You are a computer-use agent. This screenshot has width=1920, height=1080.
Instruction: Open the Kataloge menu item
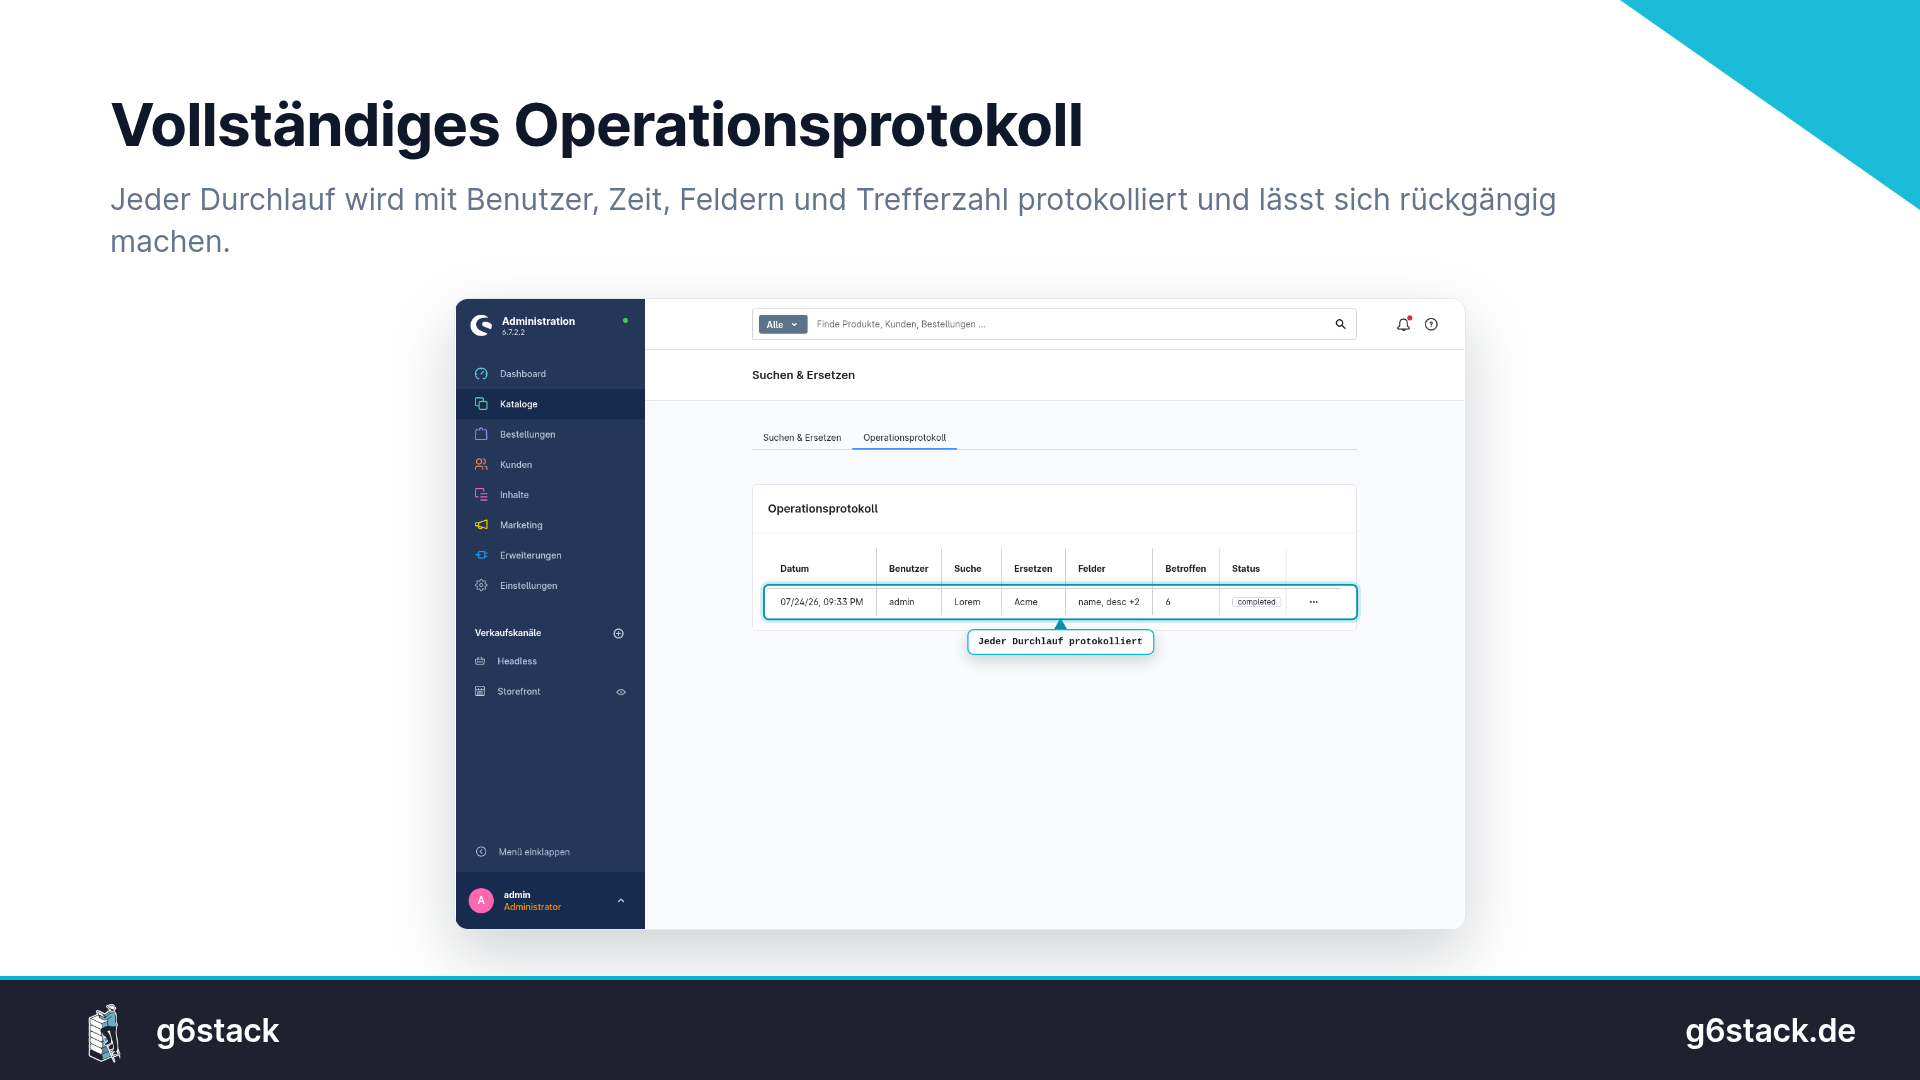[x=550, y=404]
